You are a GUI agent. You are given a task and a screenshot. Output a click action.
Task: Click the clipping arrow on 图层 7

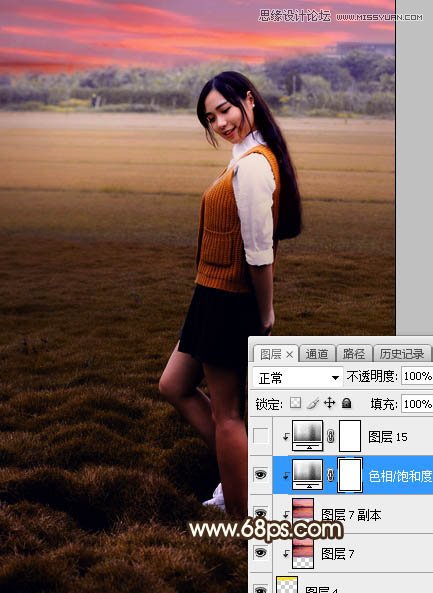(x=286, y=554)
